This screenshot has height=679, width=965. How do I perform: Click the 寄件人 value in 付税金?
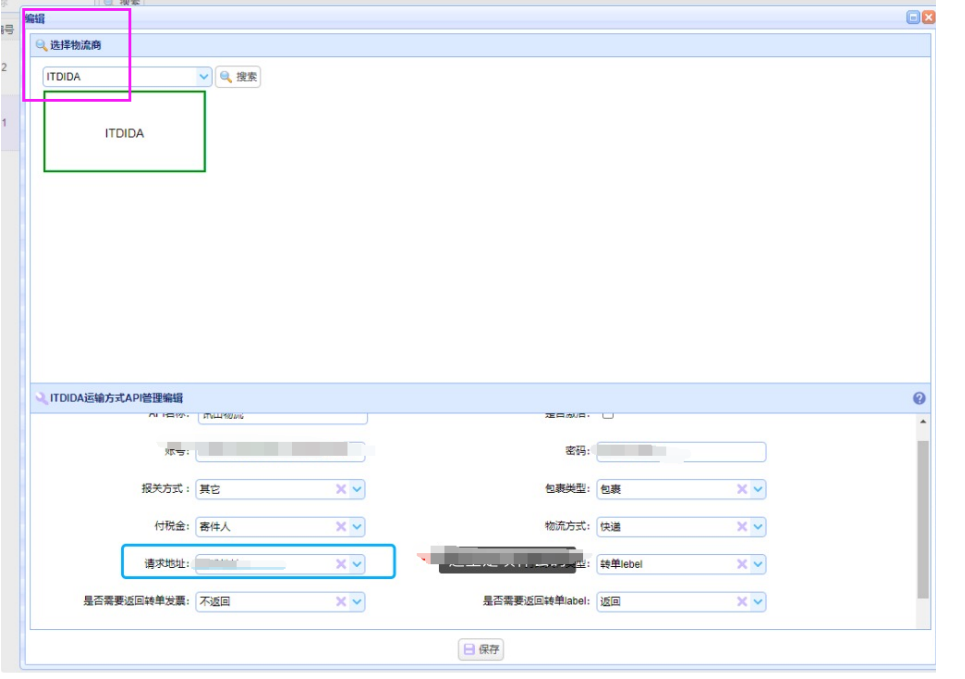215,527
